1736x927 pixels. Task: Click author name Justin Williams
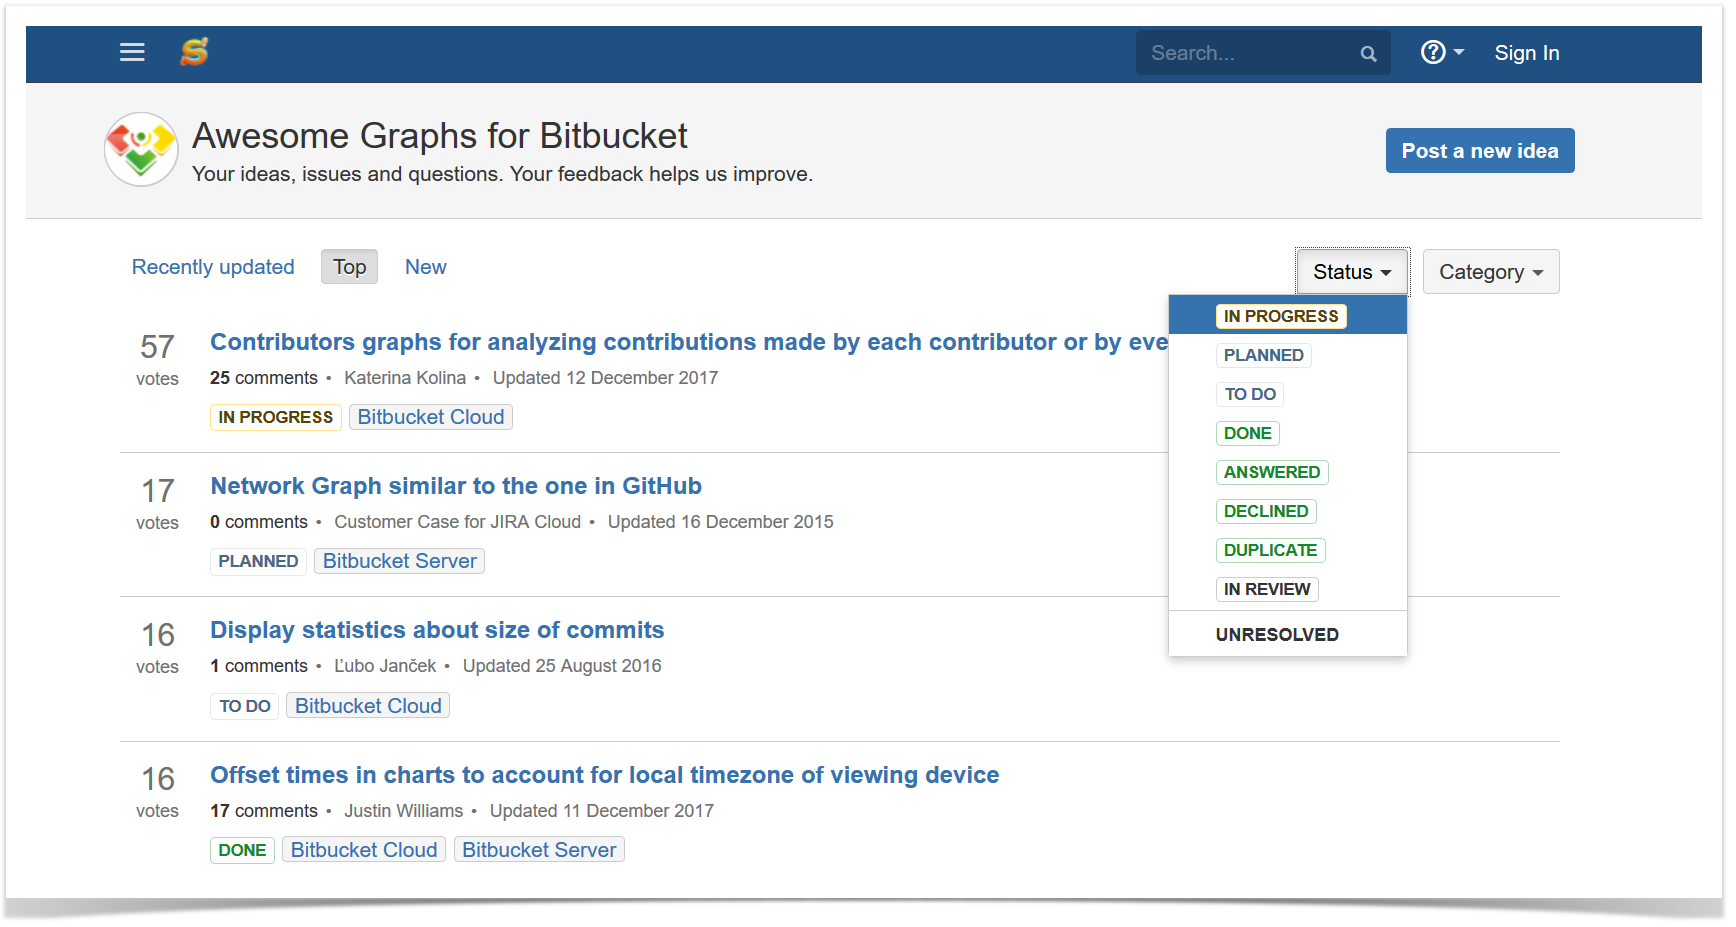click(x=404, y=811)
